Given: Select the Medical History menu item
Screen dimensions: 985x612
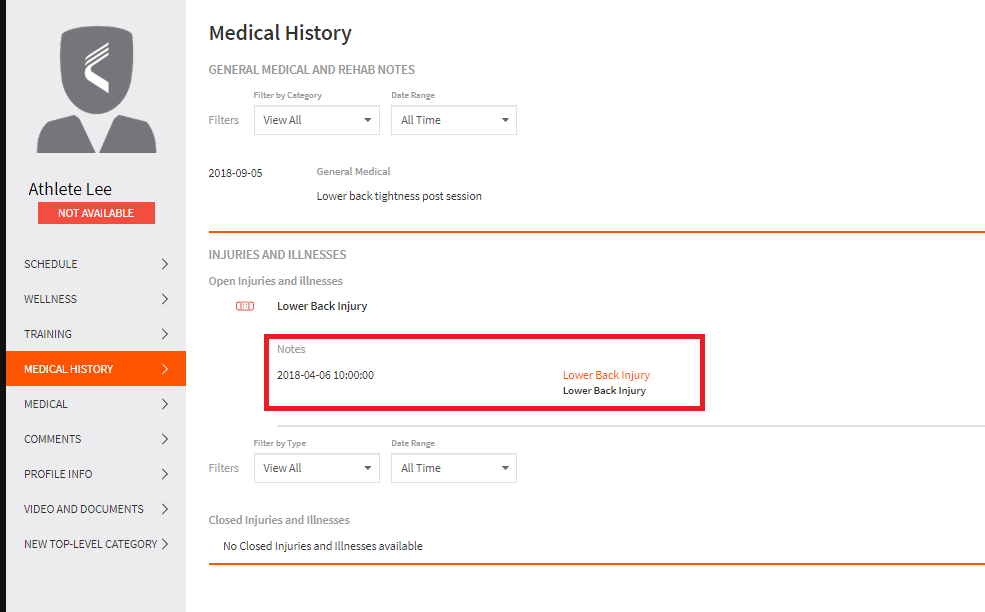Looking at the screenshot, I should click(x=96, y=369).
